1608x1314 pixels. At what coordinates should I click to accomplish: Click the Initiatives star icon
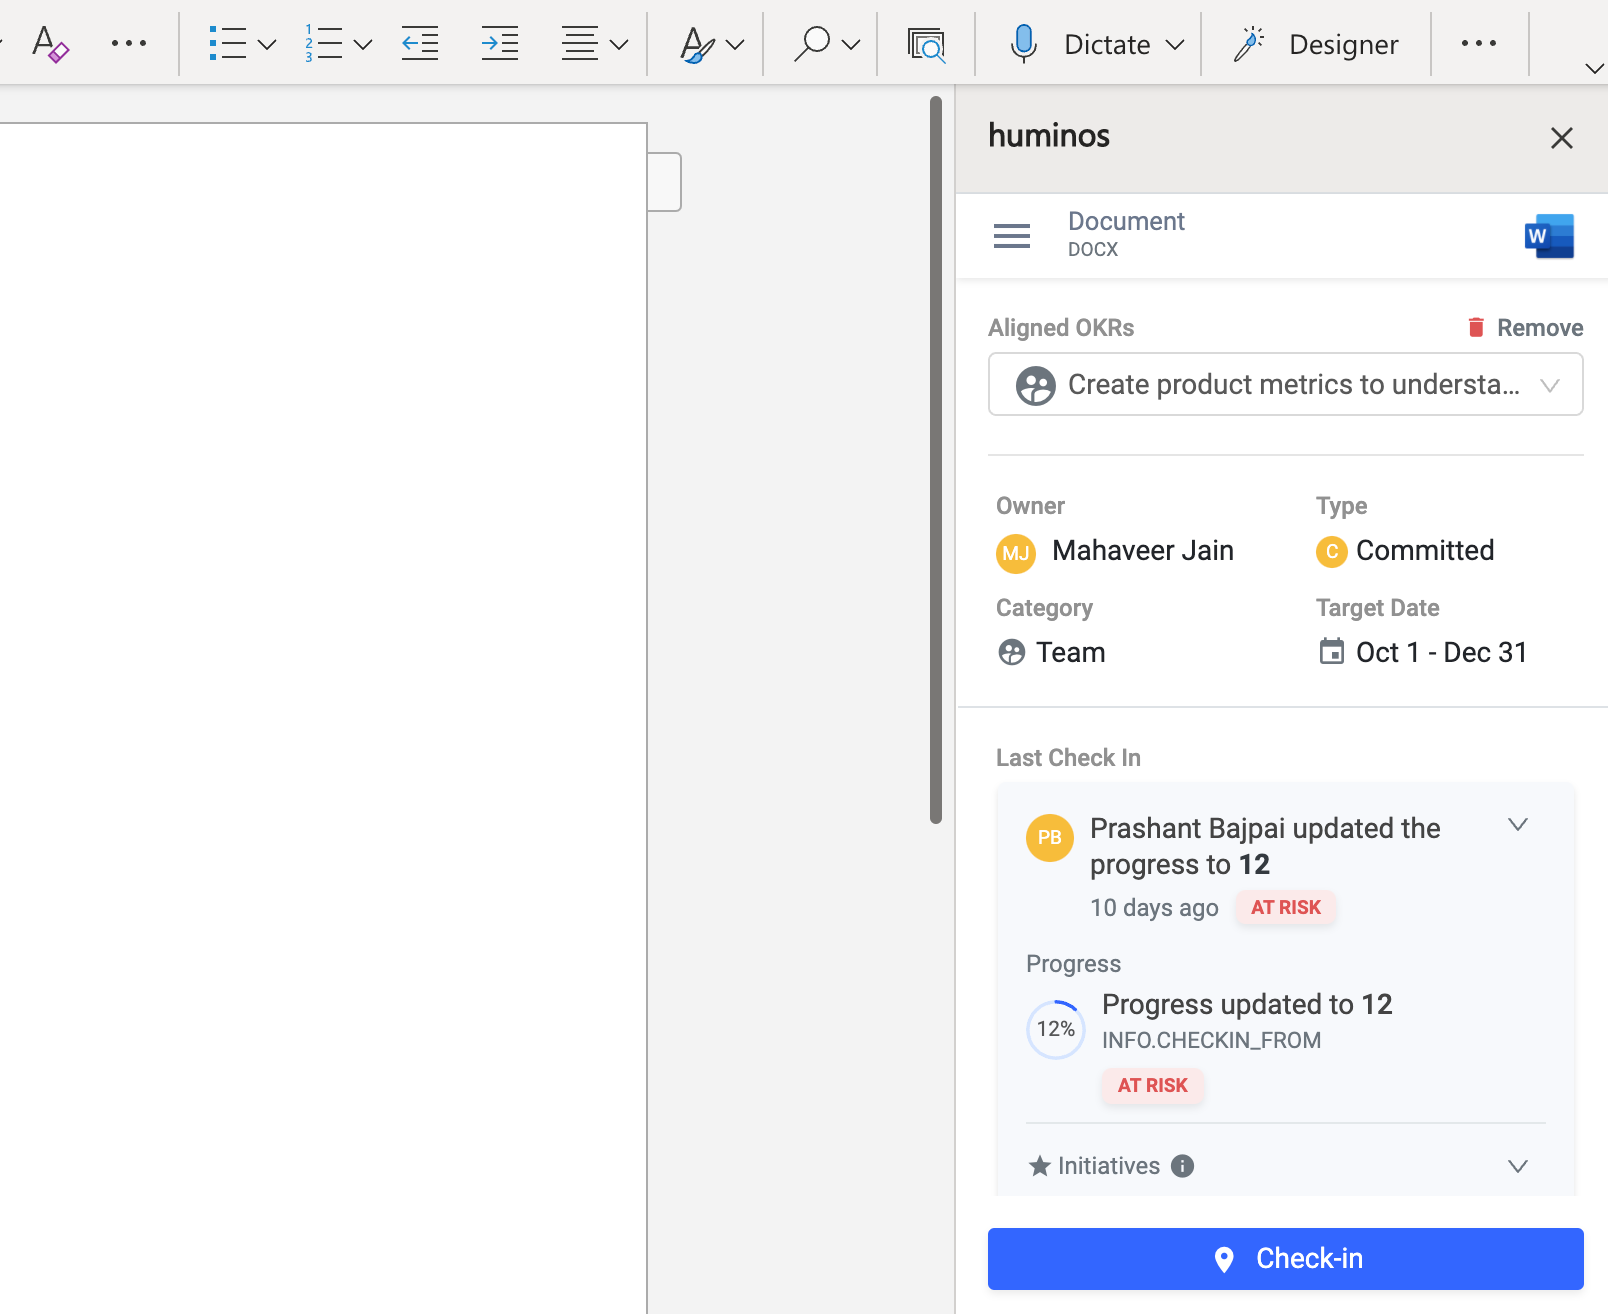pos(1040,1166)
